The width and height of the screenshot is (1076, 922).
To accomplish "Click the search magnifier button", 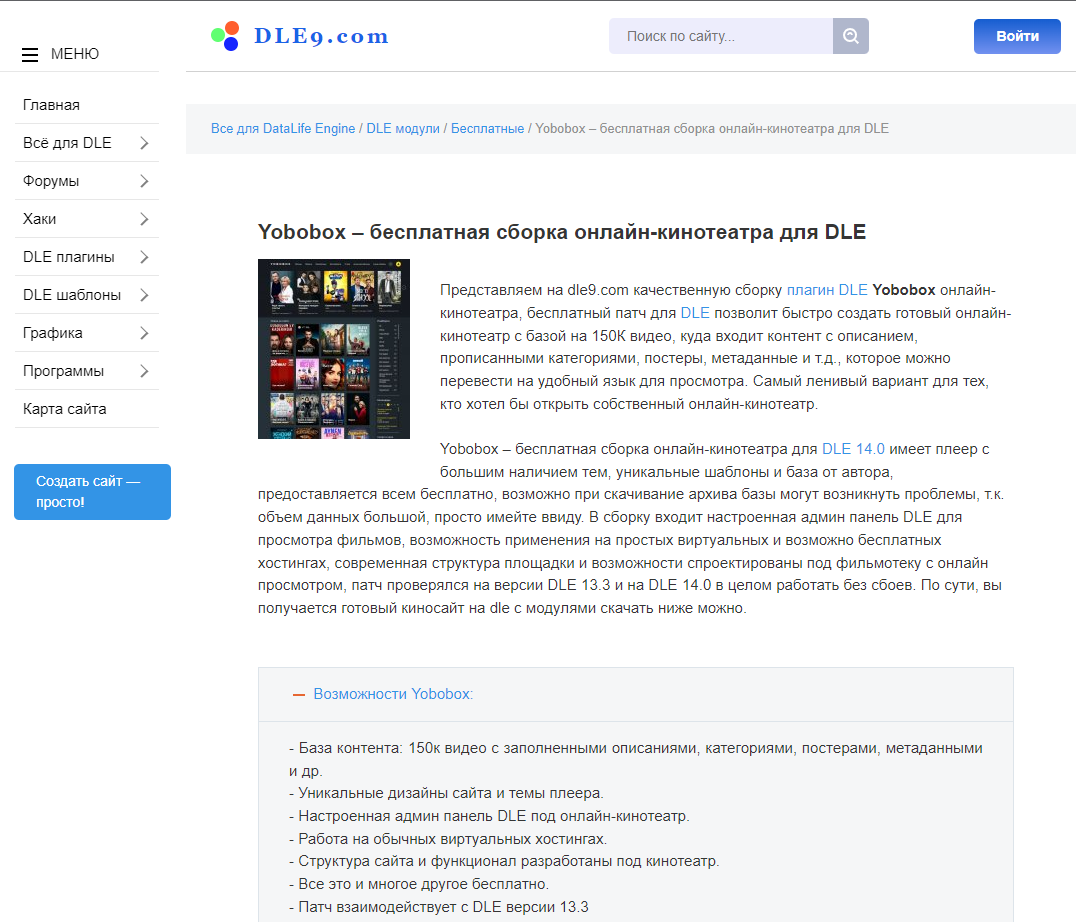I will [850, 36].
